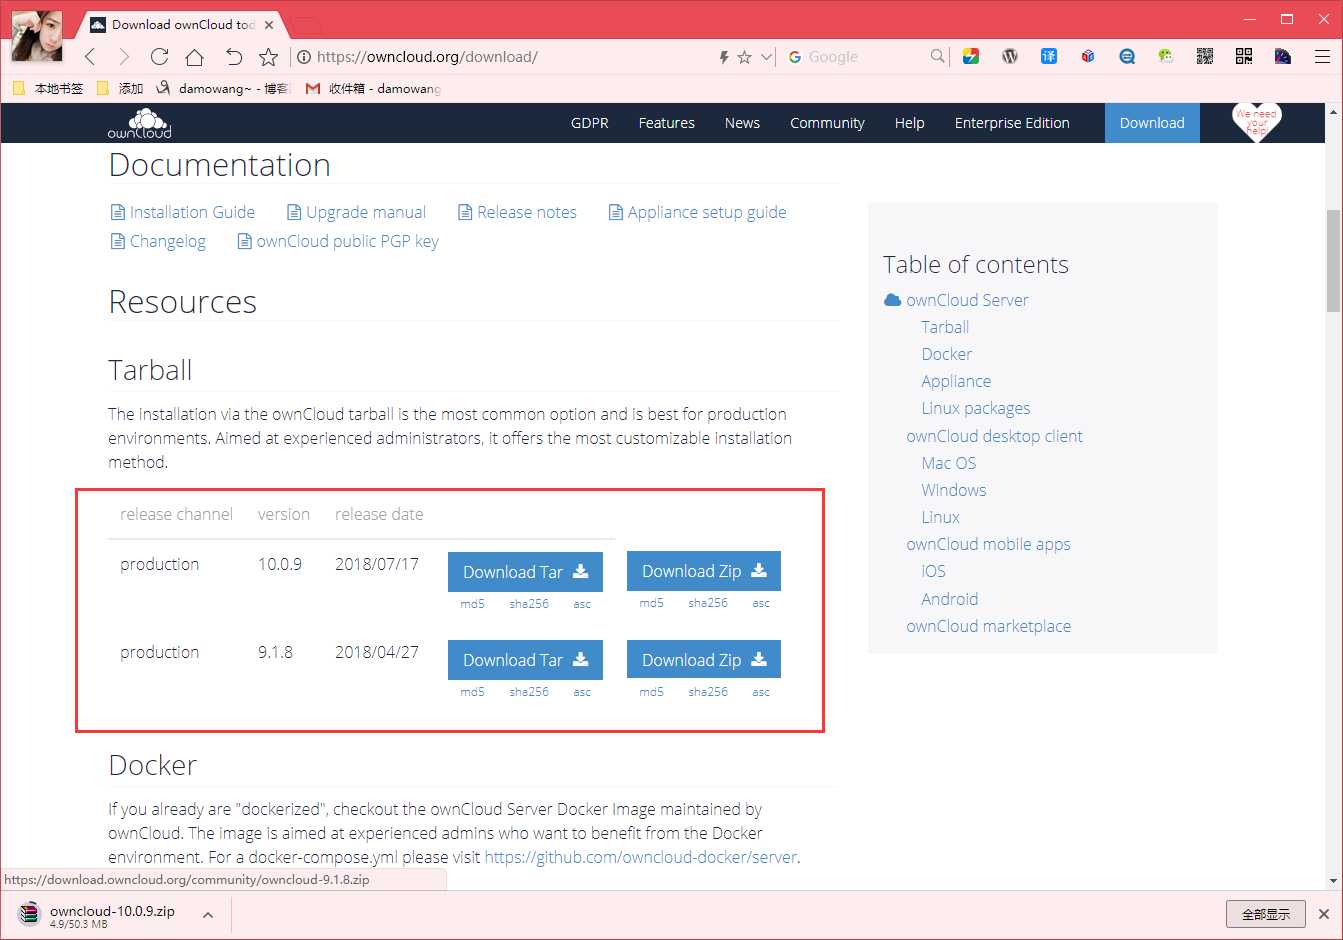The height and width of the screenshot is (940, 1343).
Task: Click the heart 'We need your help' badge
Action: point(1256,122)
